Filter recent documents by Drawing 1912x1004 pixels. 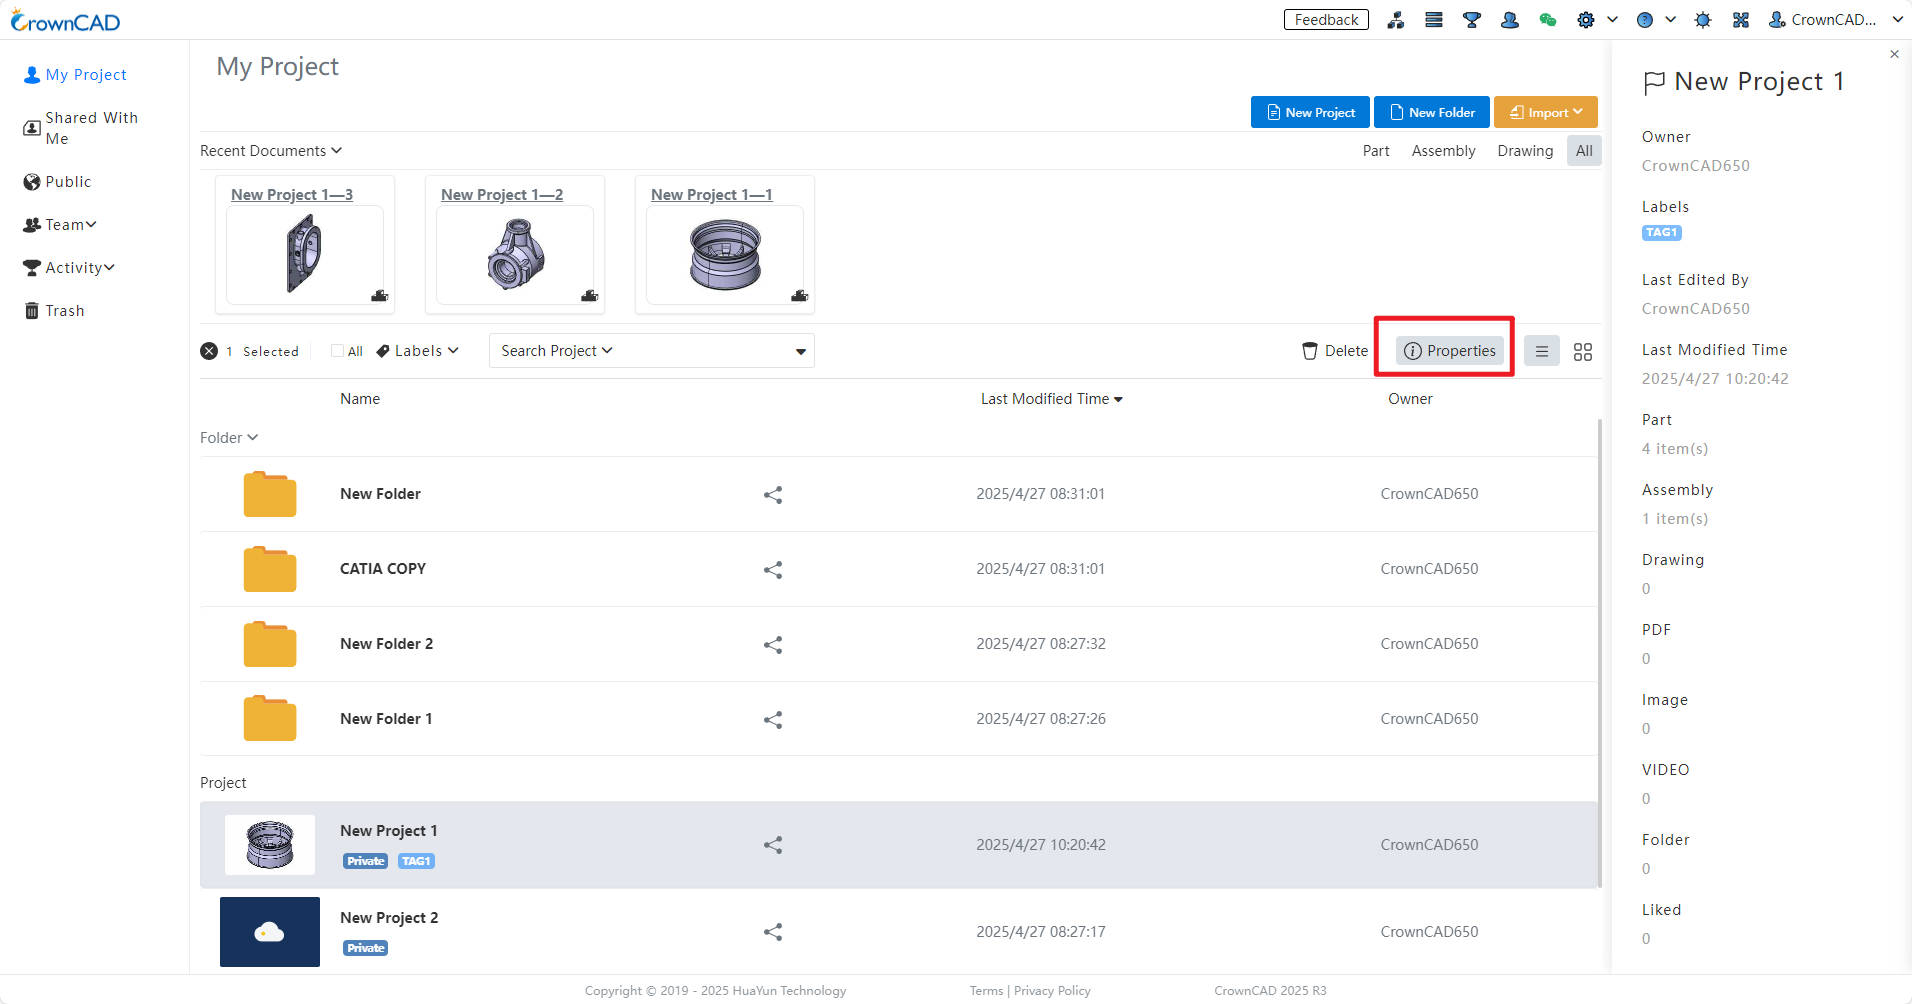point(1525,151)
